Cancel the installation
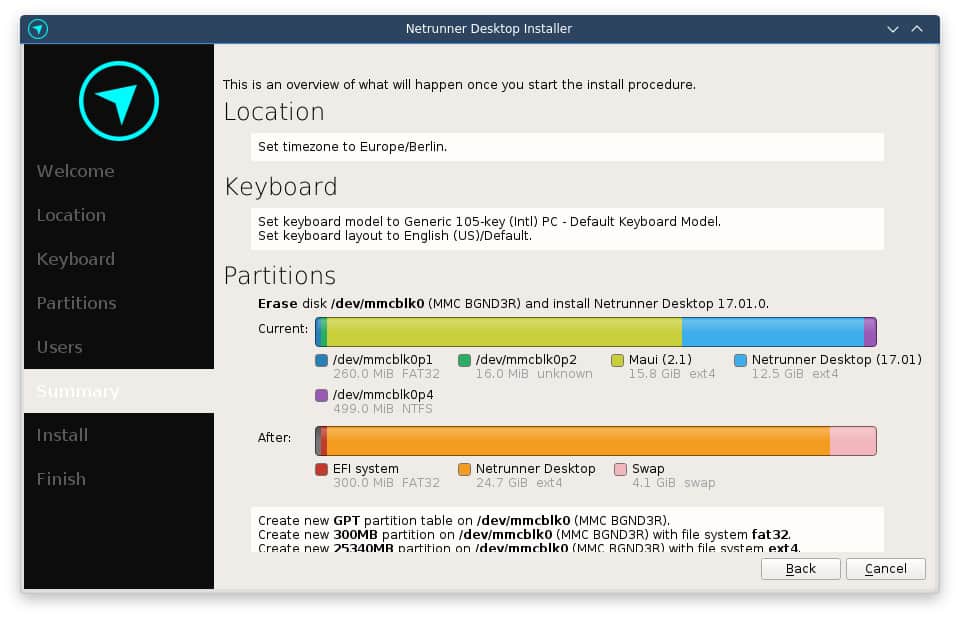The width and height of the screenshot is (960, 620). coord(885,569)
